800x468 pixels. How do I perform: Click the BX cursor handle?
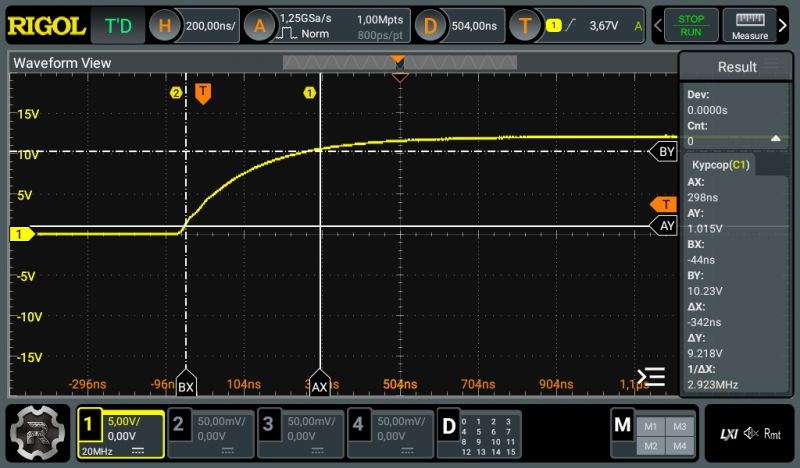[186, 385]
